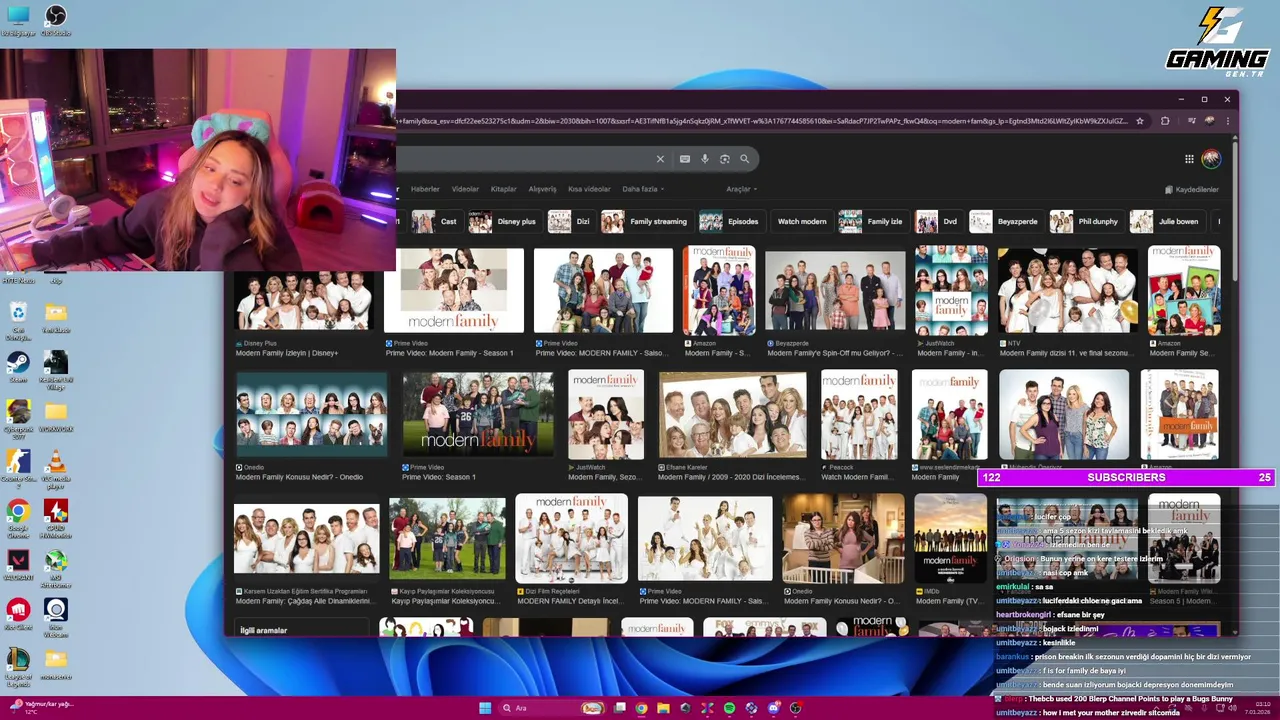
Task: Select the Disney plus filter chip
Action: tap(503, 222)
